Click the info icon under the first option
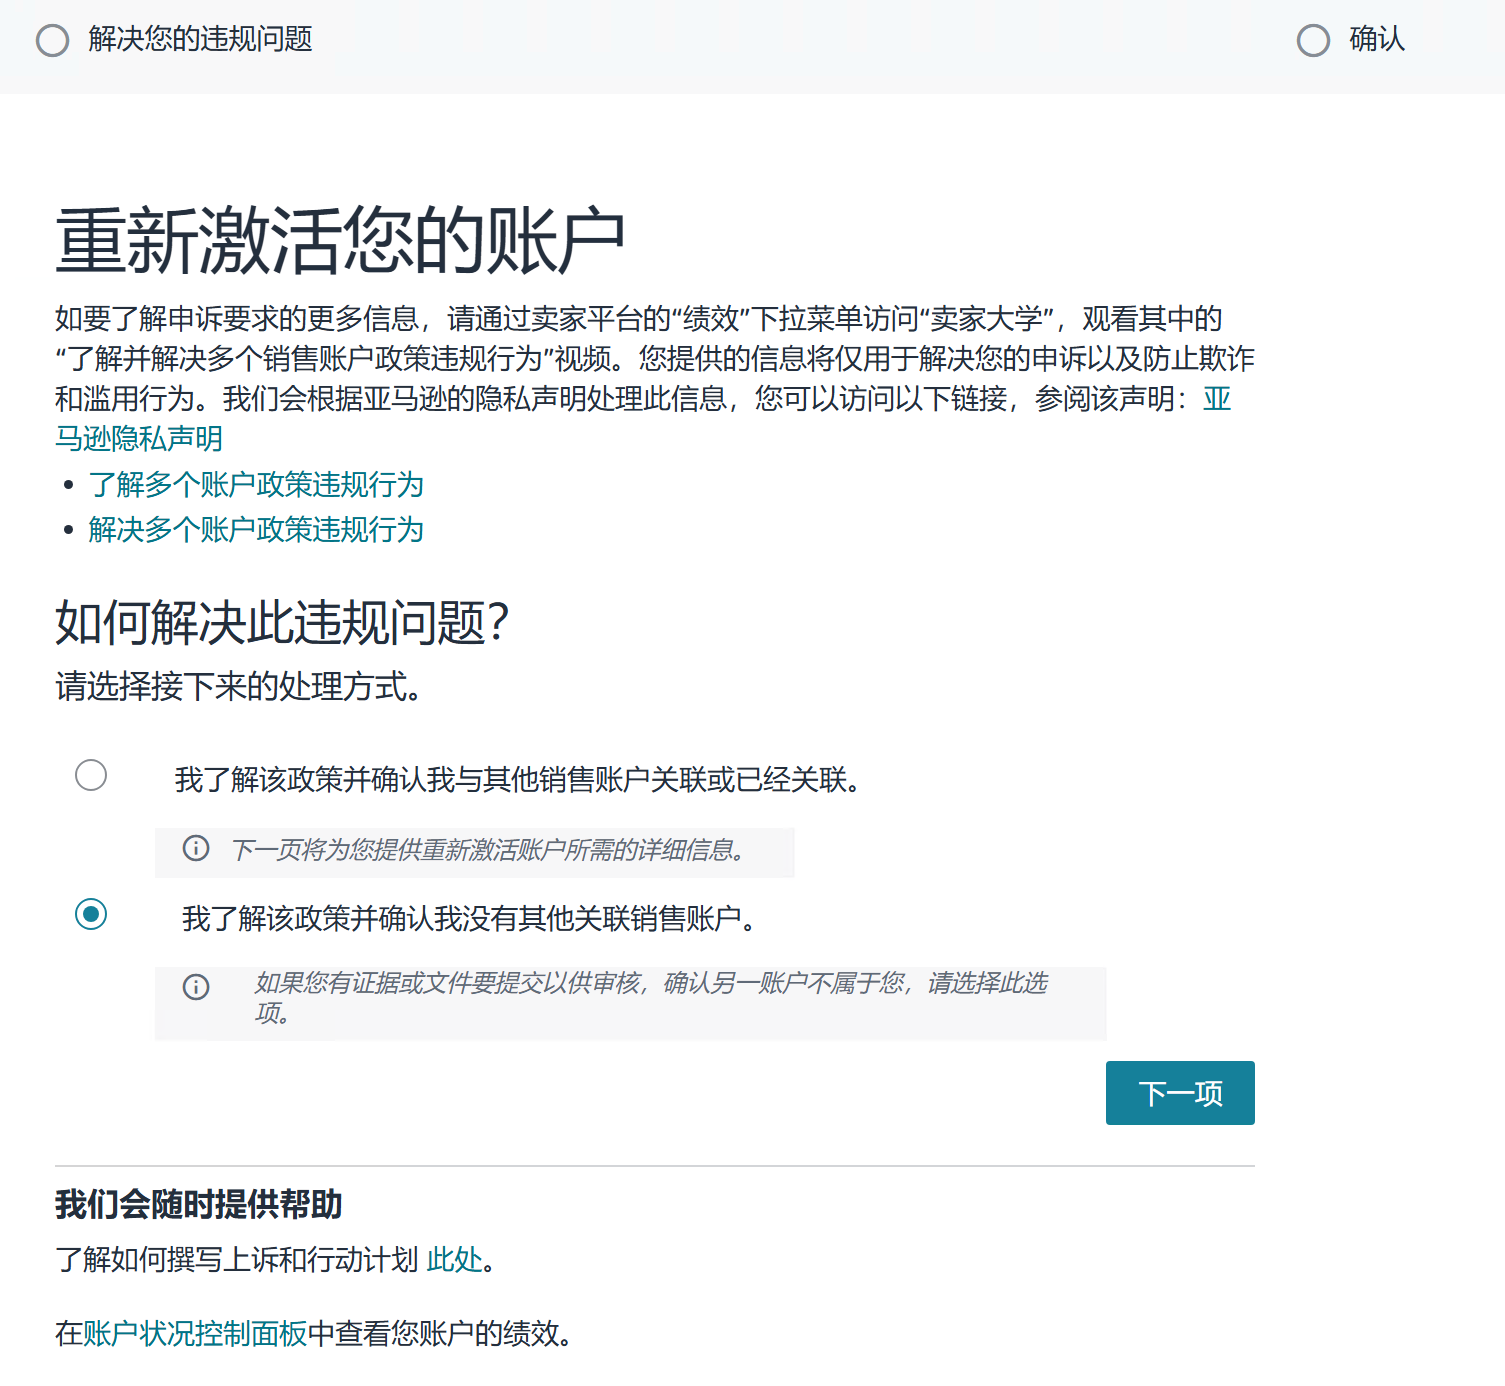The width and height of the screenshot is (1505, 1386). 196,849
